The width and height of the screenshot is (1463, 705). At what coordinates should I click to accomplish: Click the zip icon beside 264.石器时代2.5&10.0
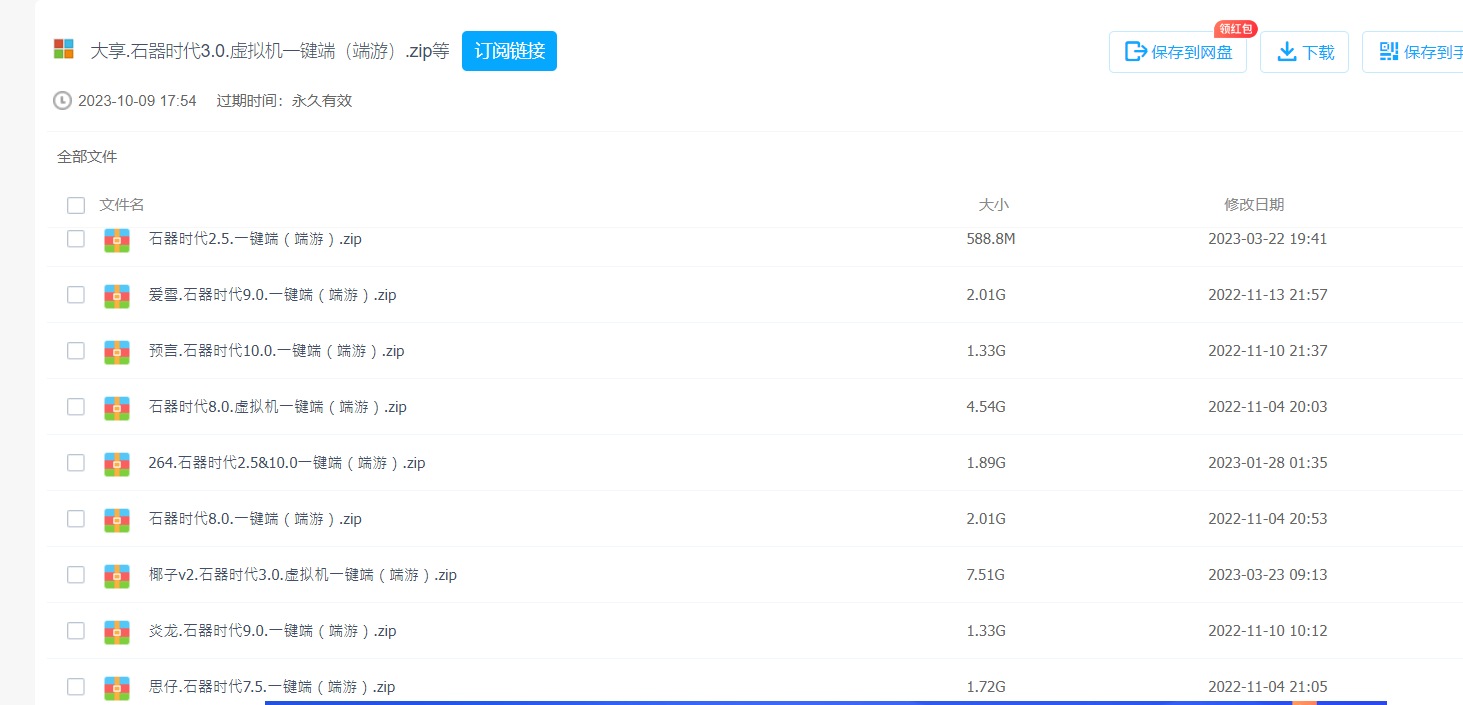click(x=117, y=463)
